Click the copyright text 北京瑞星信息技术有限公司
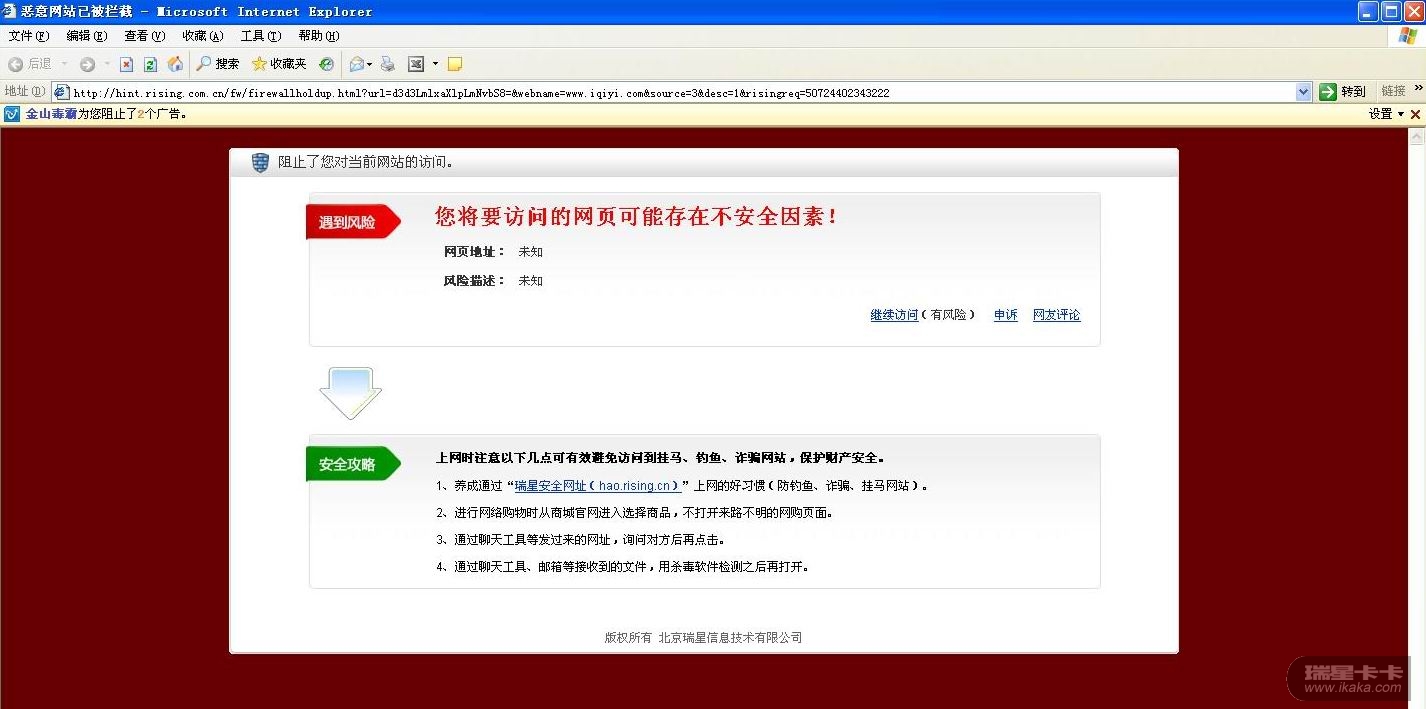 coord(730,638)
